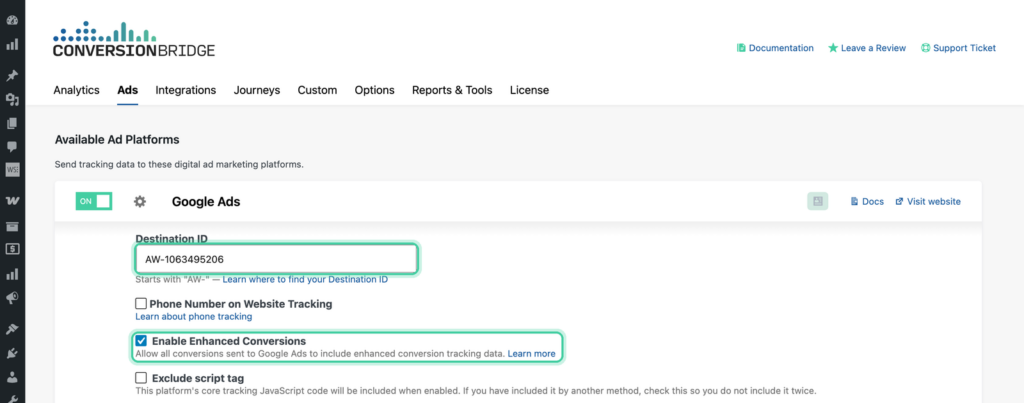Open the WS form sidebar icon
This screenshot has width=1024, height=403.
click(x=12, y=170)
